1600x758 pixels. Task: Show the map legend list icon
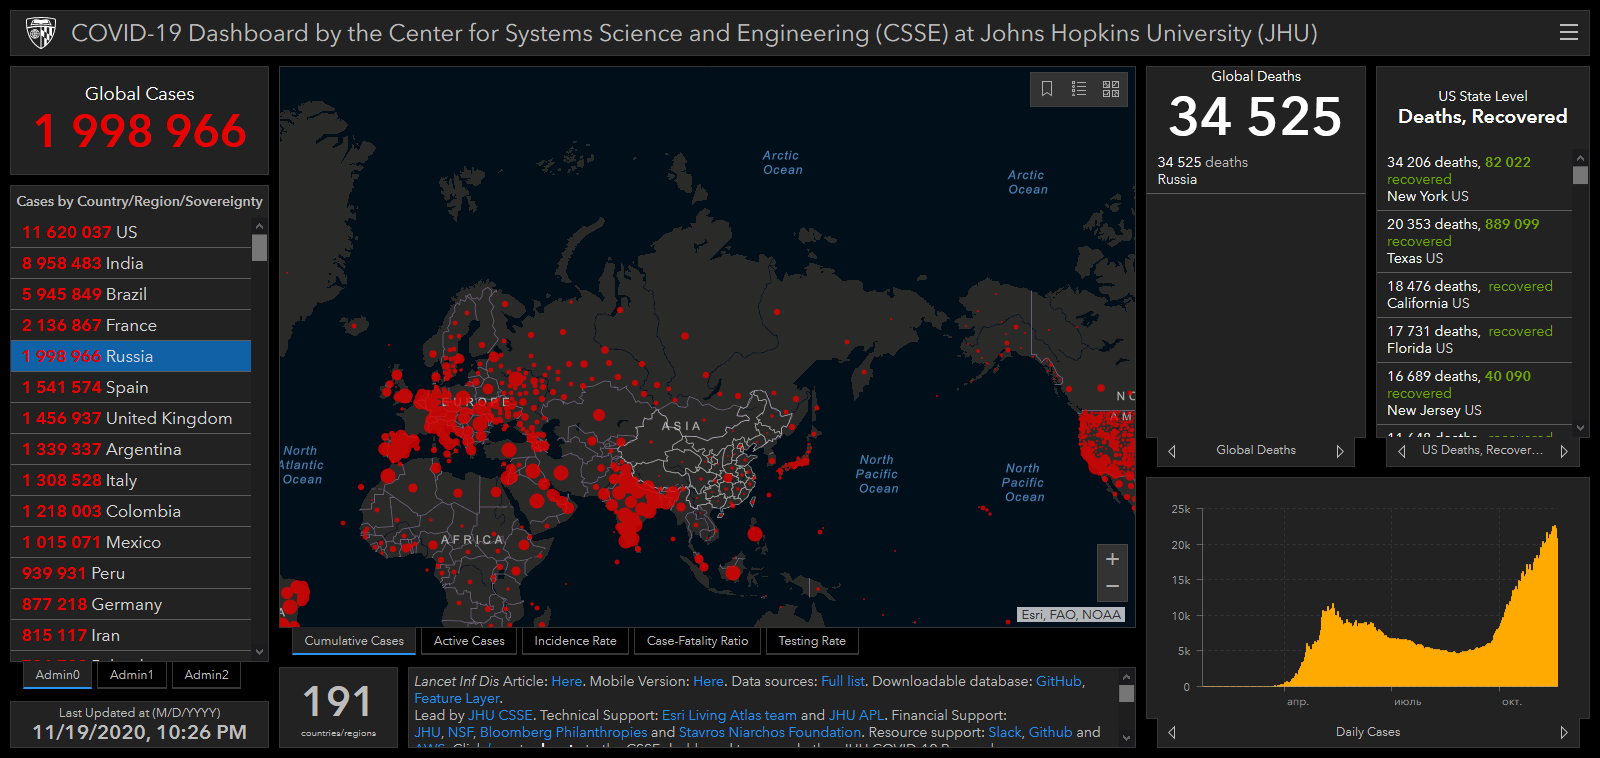(1079, 89)
